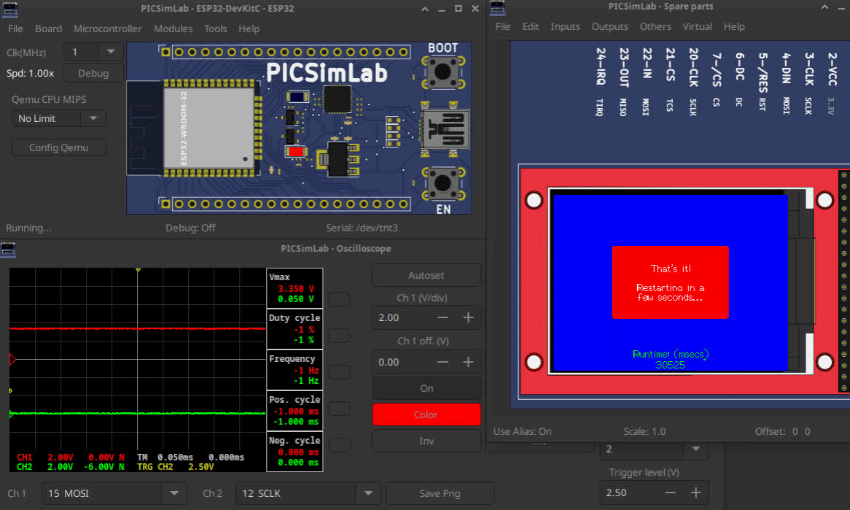
Task: Click the Autoset button
Action: point(426,275)
